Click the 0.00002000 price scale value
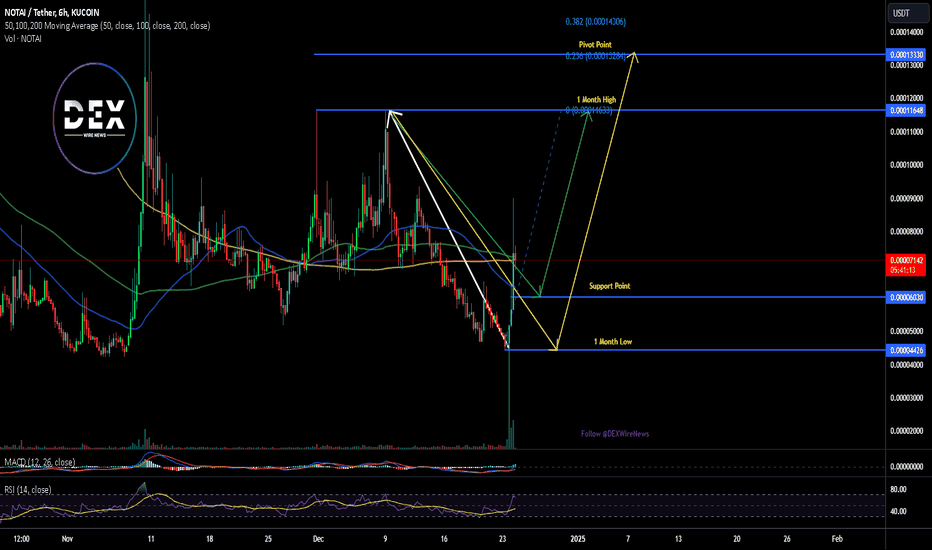Image resolution: width=932 pixels, height=550 pixels. 906,430
